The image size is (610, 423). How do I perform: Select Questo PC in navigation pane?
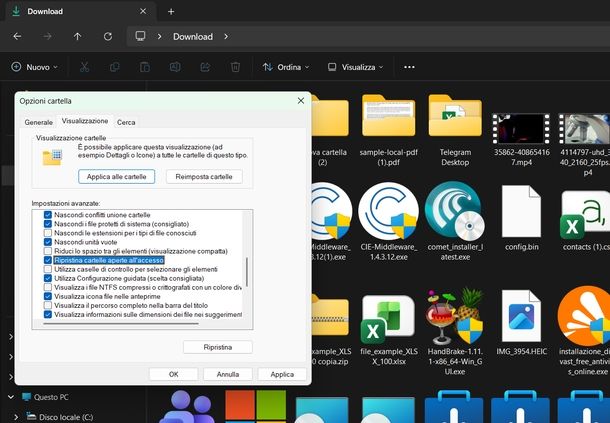pyautogui.click(x=51, y=397)
